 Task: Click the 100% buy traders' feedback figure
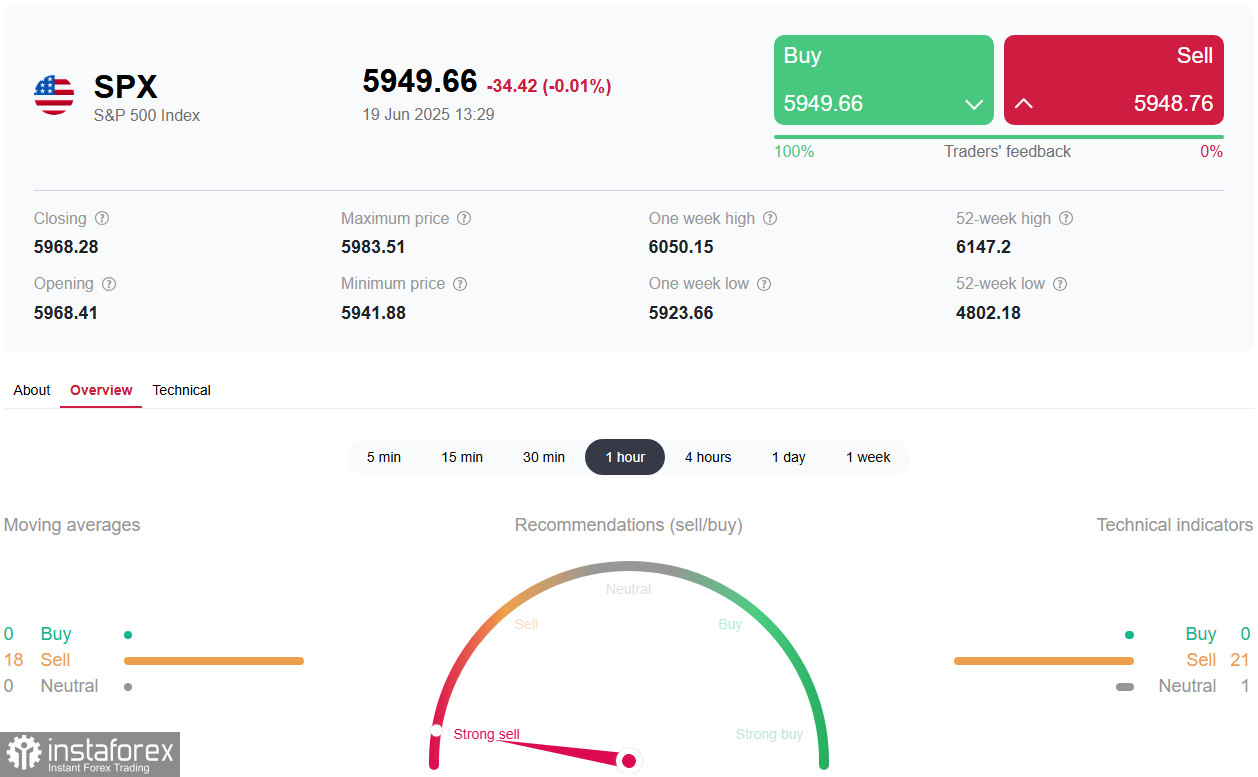pos(794,152)
